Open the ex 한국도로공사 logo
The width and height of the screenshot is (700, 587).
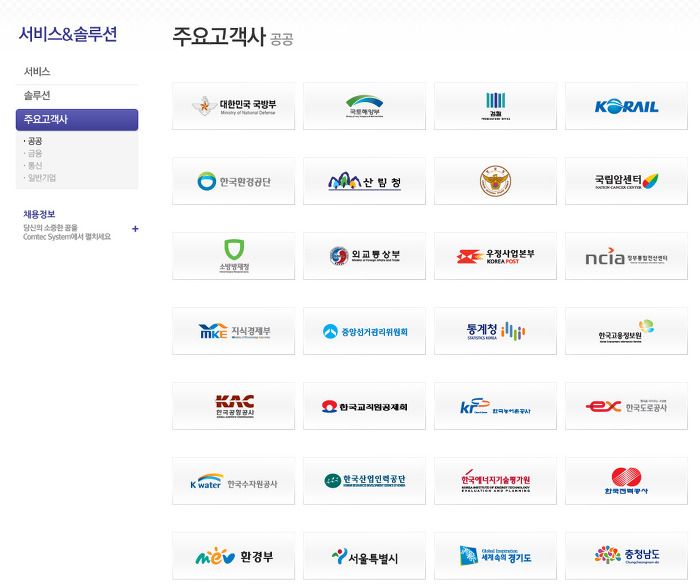click(626, 406)
